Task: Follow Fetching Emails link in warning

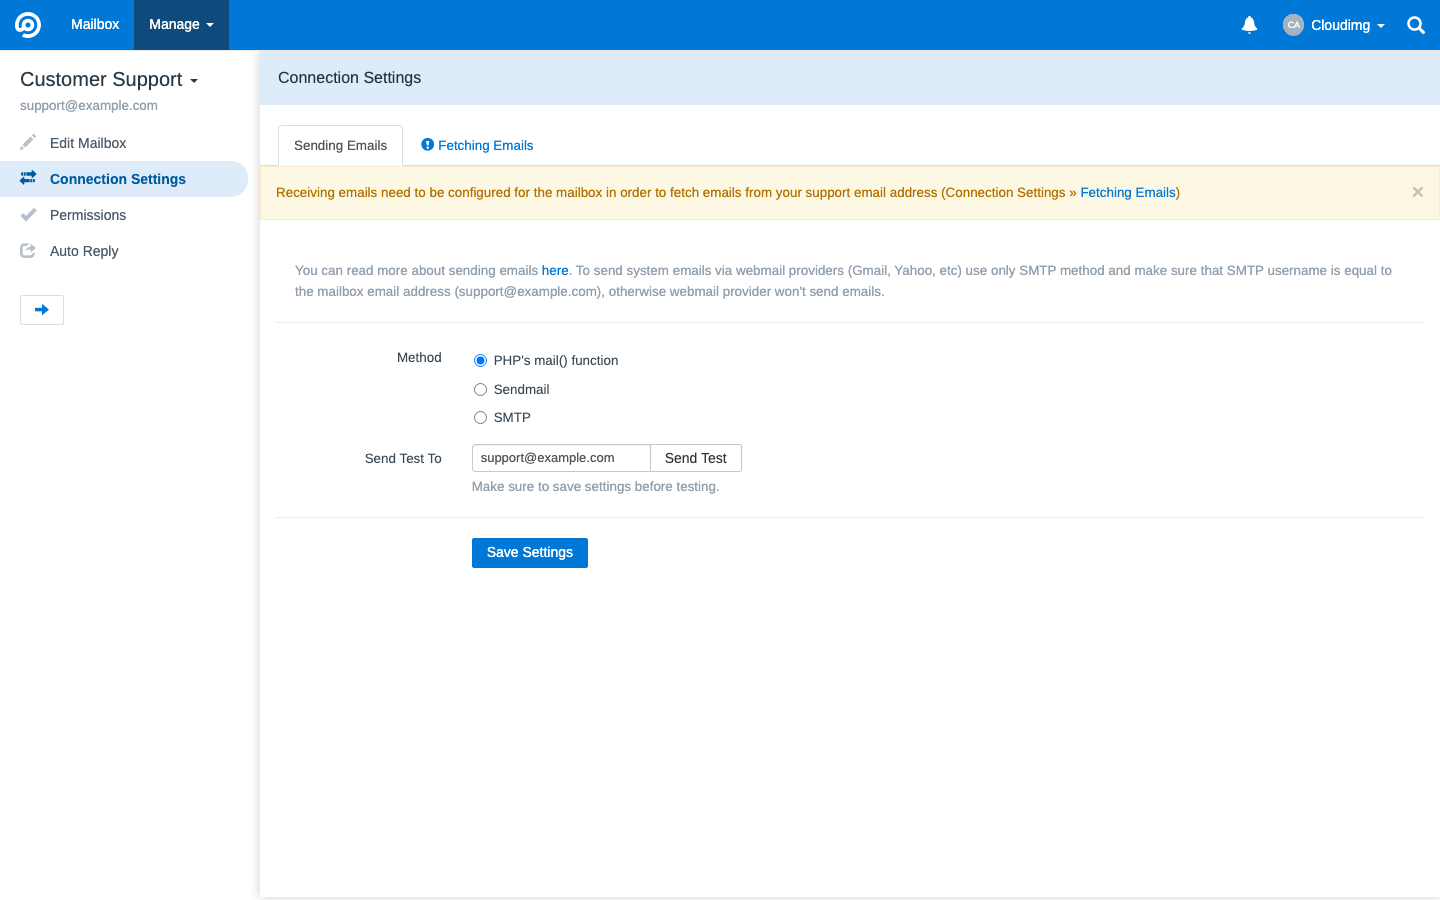Action: coord(1128,192)
